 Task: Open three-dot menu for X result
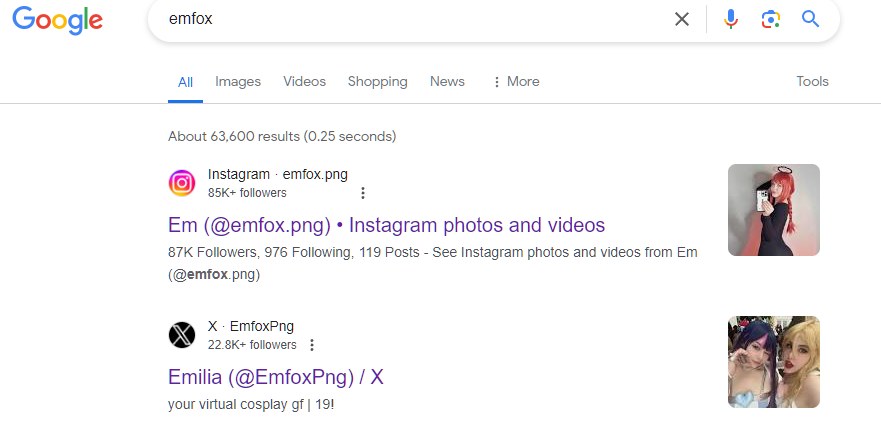point(312,345)
